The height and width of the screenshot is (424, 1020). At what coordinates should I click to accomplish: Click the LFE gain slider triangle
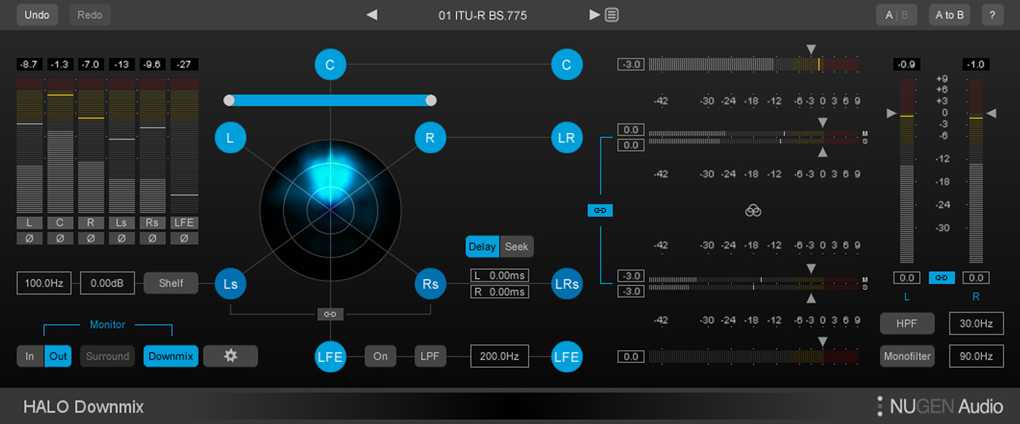[823, 341]
